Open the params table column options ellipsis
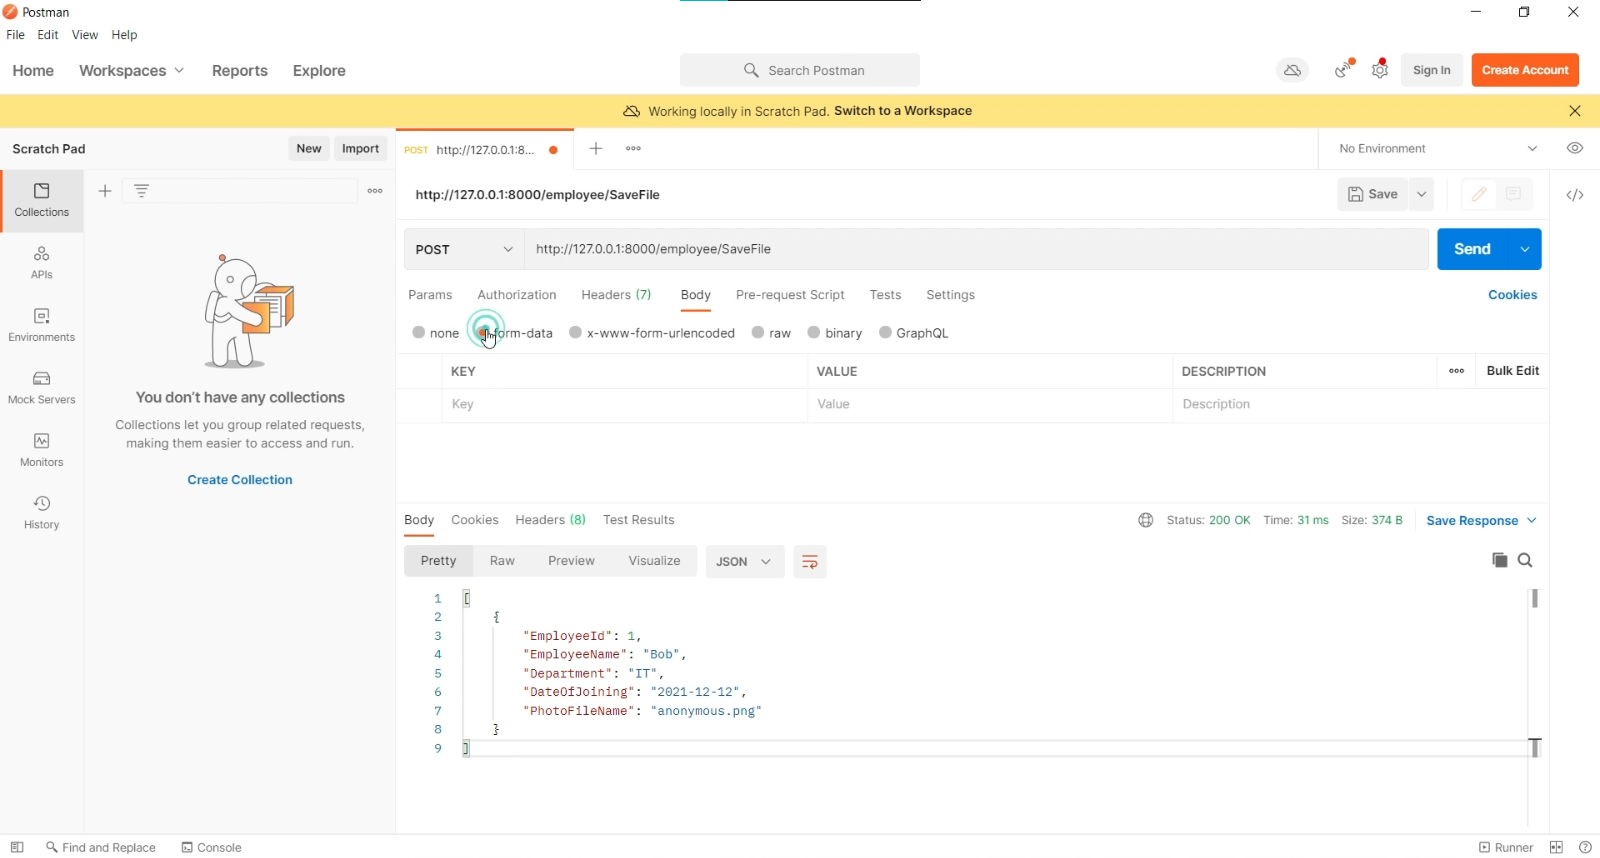The width and height of the screenshot is (1600, 858). [x=1457, y=371]
